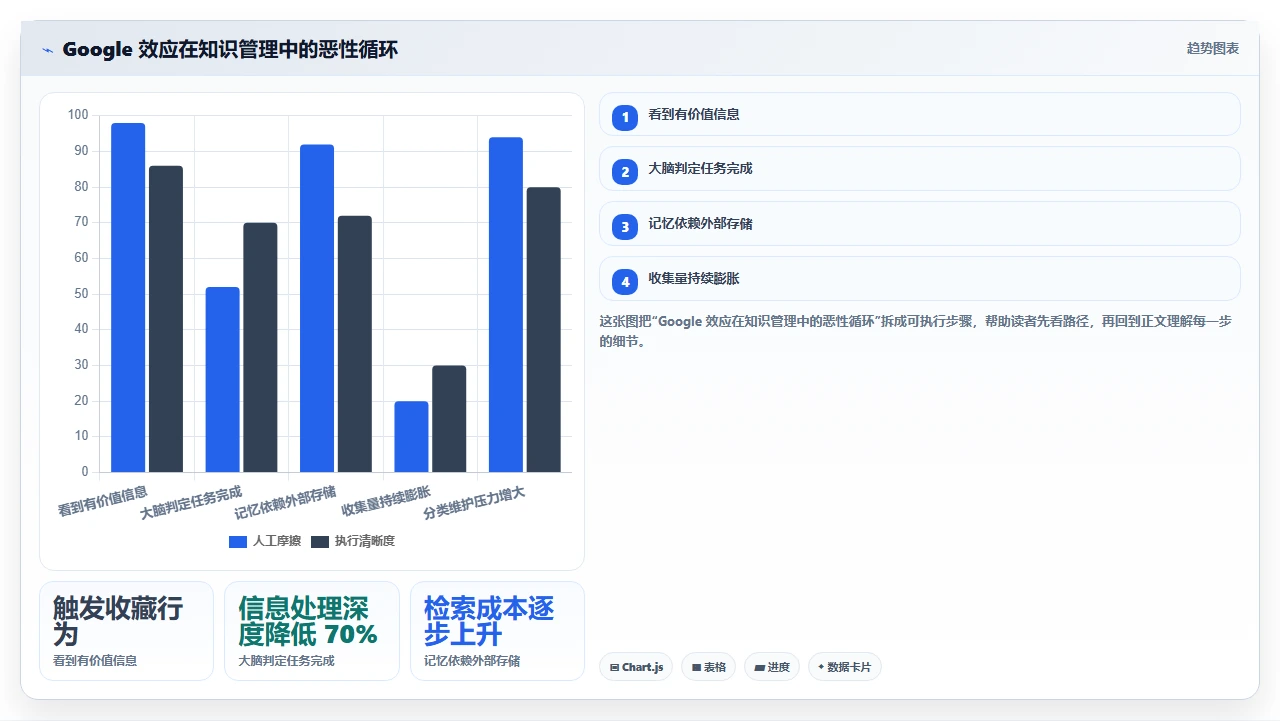Image resolution: width=1280 pixels, height=721 pixels.
Task: Click y-axis value 100
Action: 78,115
